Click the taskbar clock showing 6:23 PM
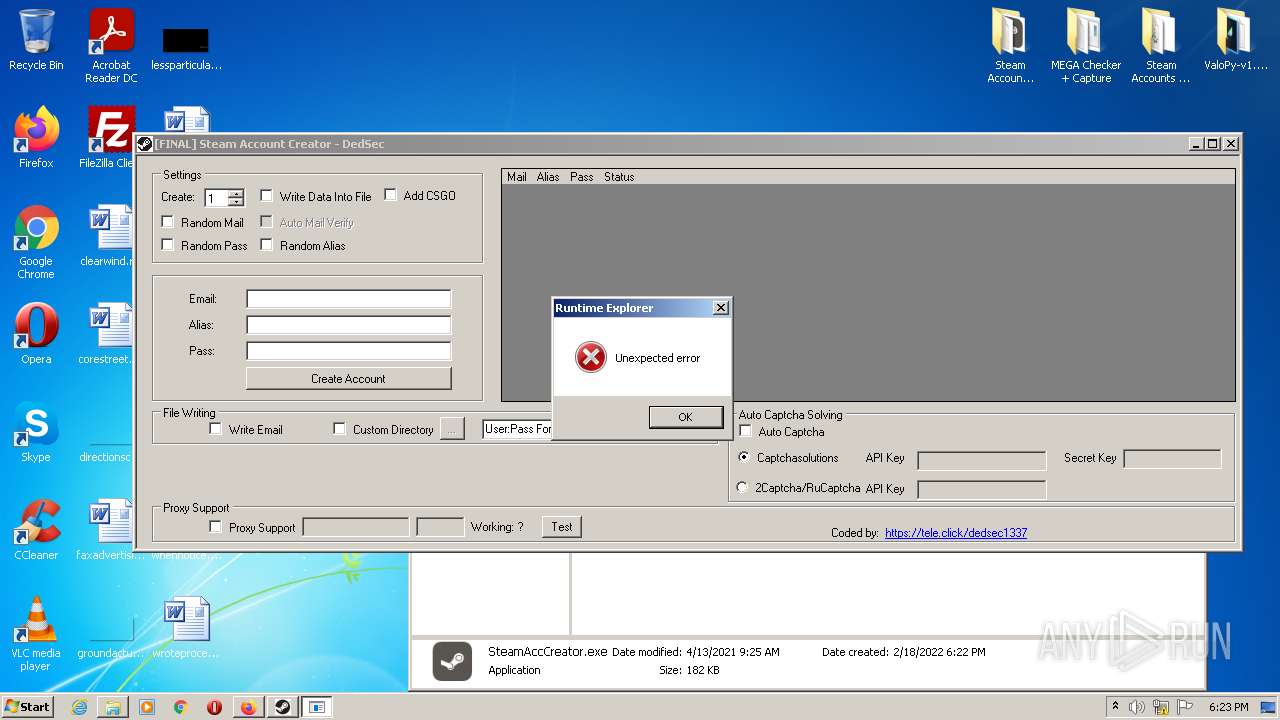 (x=1228, y=707)
